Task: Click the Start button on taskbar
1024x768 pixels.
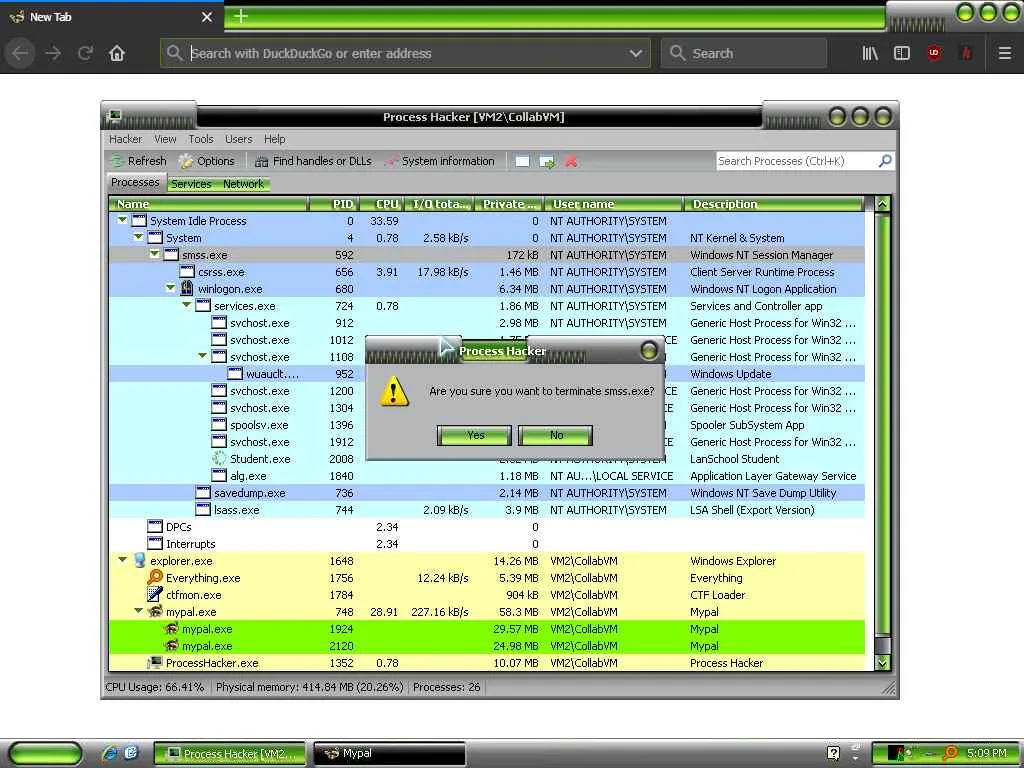Action: (45, 753)
